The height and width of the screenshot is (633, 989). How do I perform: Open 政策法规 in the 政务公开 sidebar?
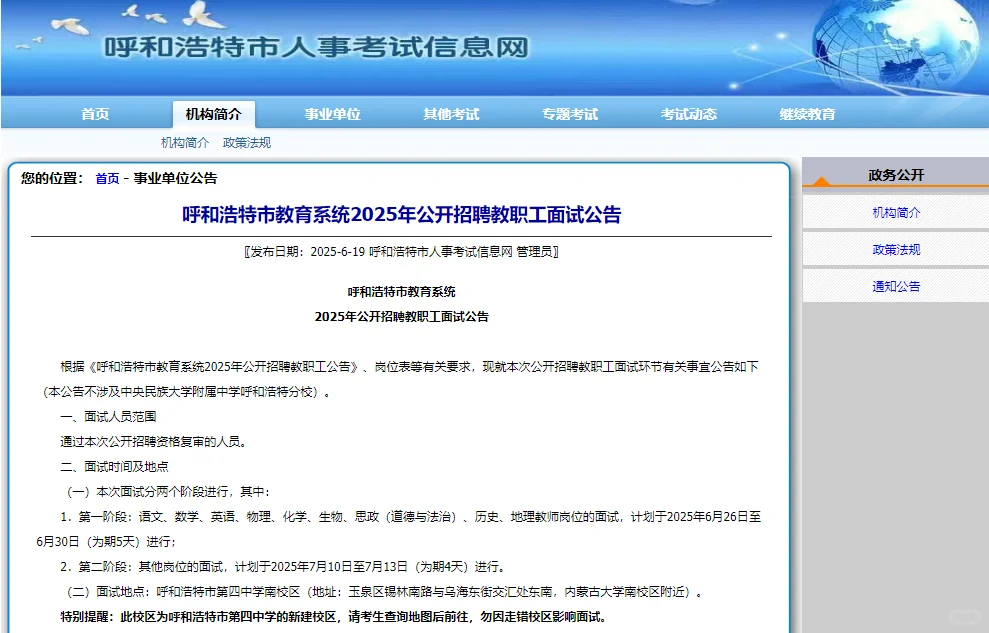896,250
